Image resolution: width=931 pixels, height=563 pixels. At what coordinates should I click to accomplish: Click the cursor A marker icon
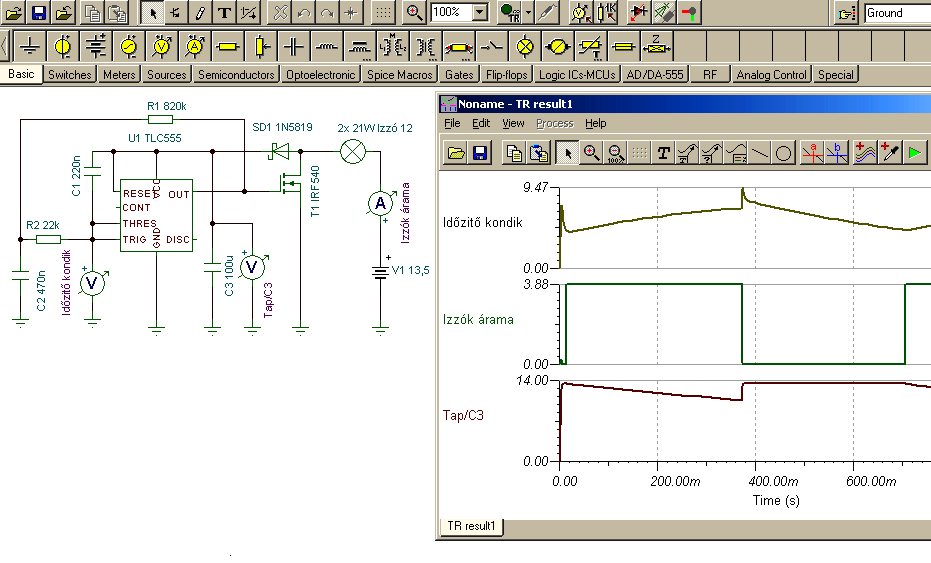pos(814,153)
